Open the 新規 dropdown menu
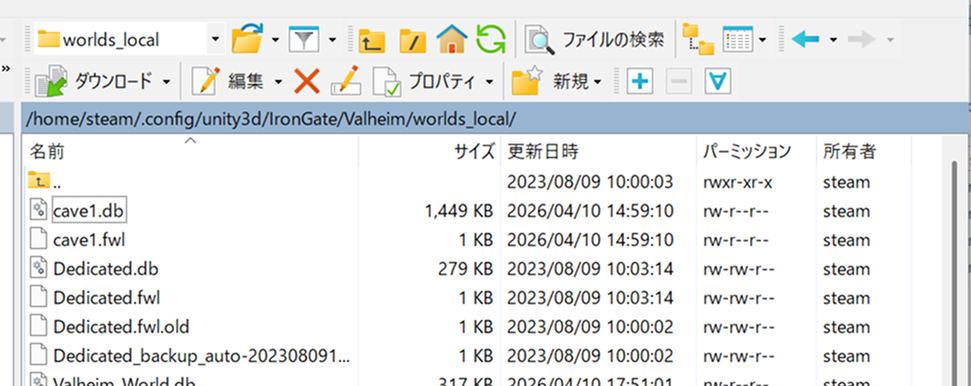Image resolution: width=971 pixels, height=386 pixels. click(x=557, y=81)
